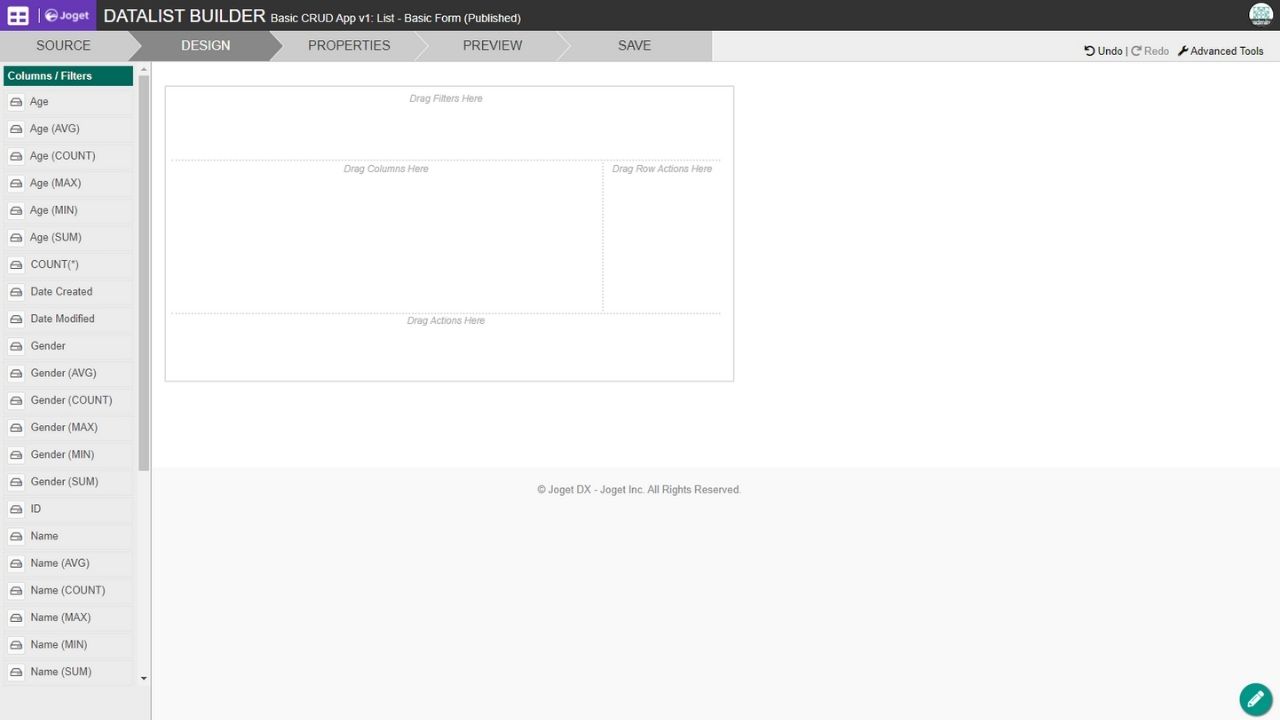Open the user profile avatar
The width and height of the screenshot is (1280, 720).
[x=1260, y=15]
